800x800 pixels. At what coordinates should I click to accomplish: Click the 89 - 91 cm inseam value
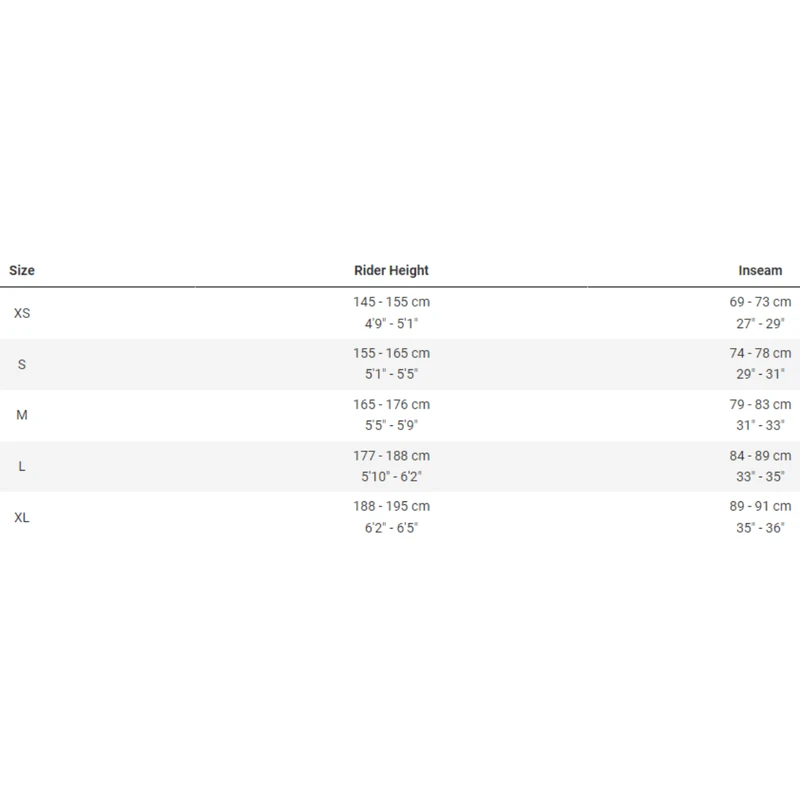[x=760, y=506]
